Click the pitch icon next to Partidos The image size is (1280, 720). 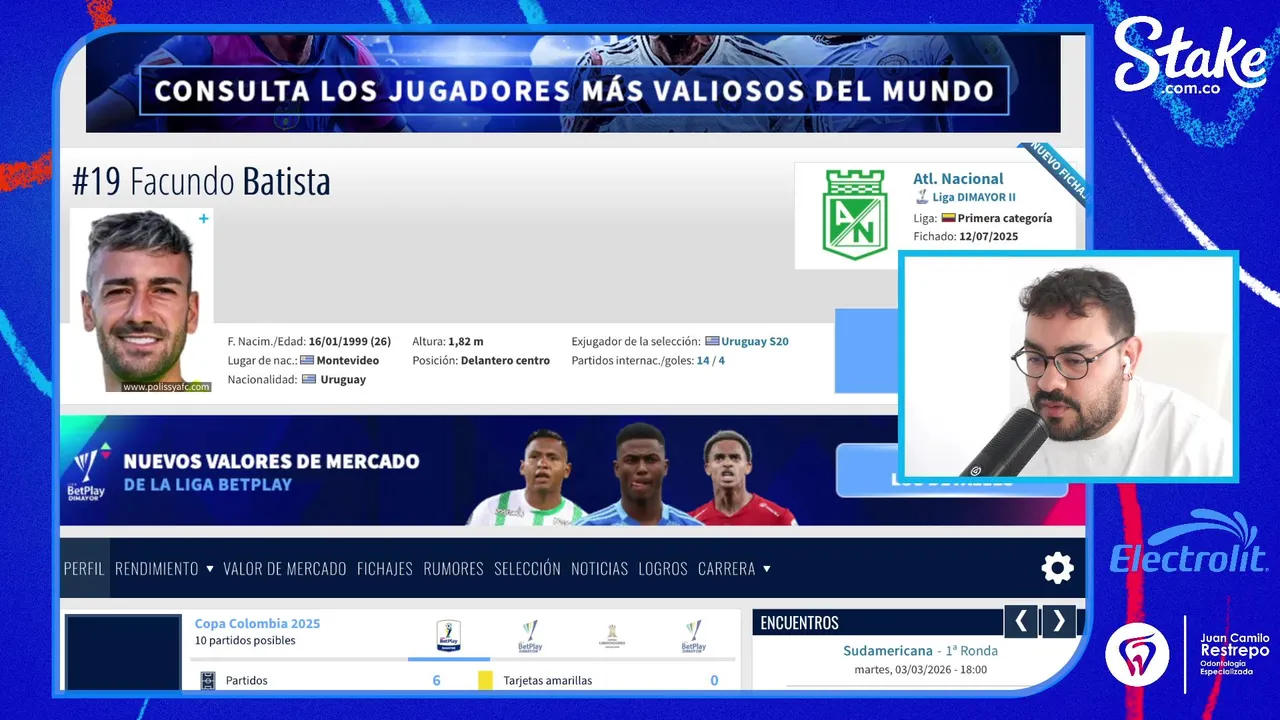(x=208, y=680)
